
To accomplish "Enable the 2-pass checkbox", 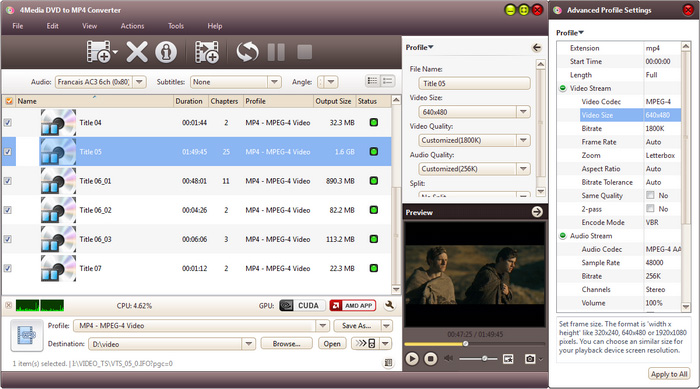I will click(x=650, y=209).
